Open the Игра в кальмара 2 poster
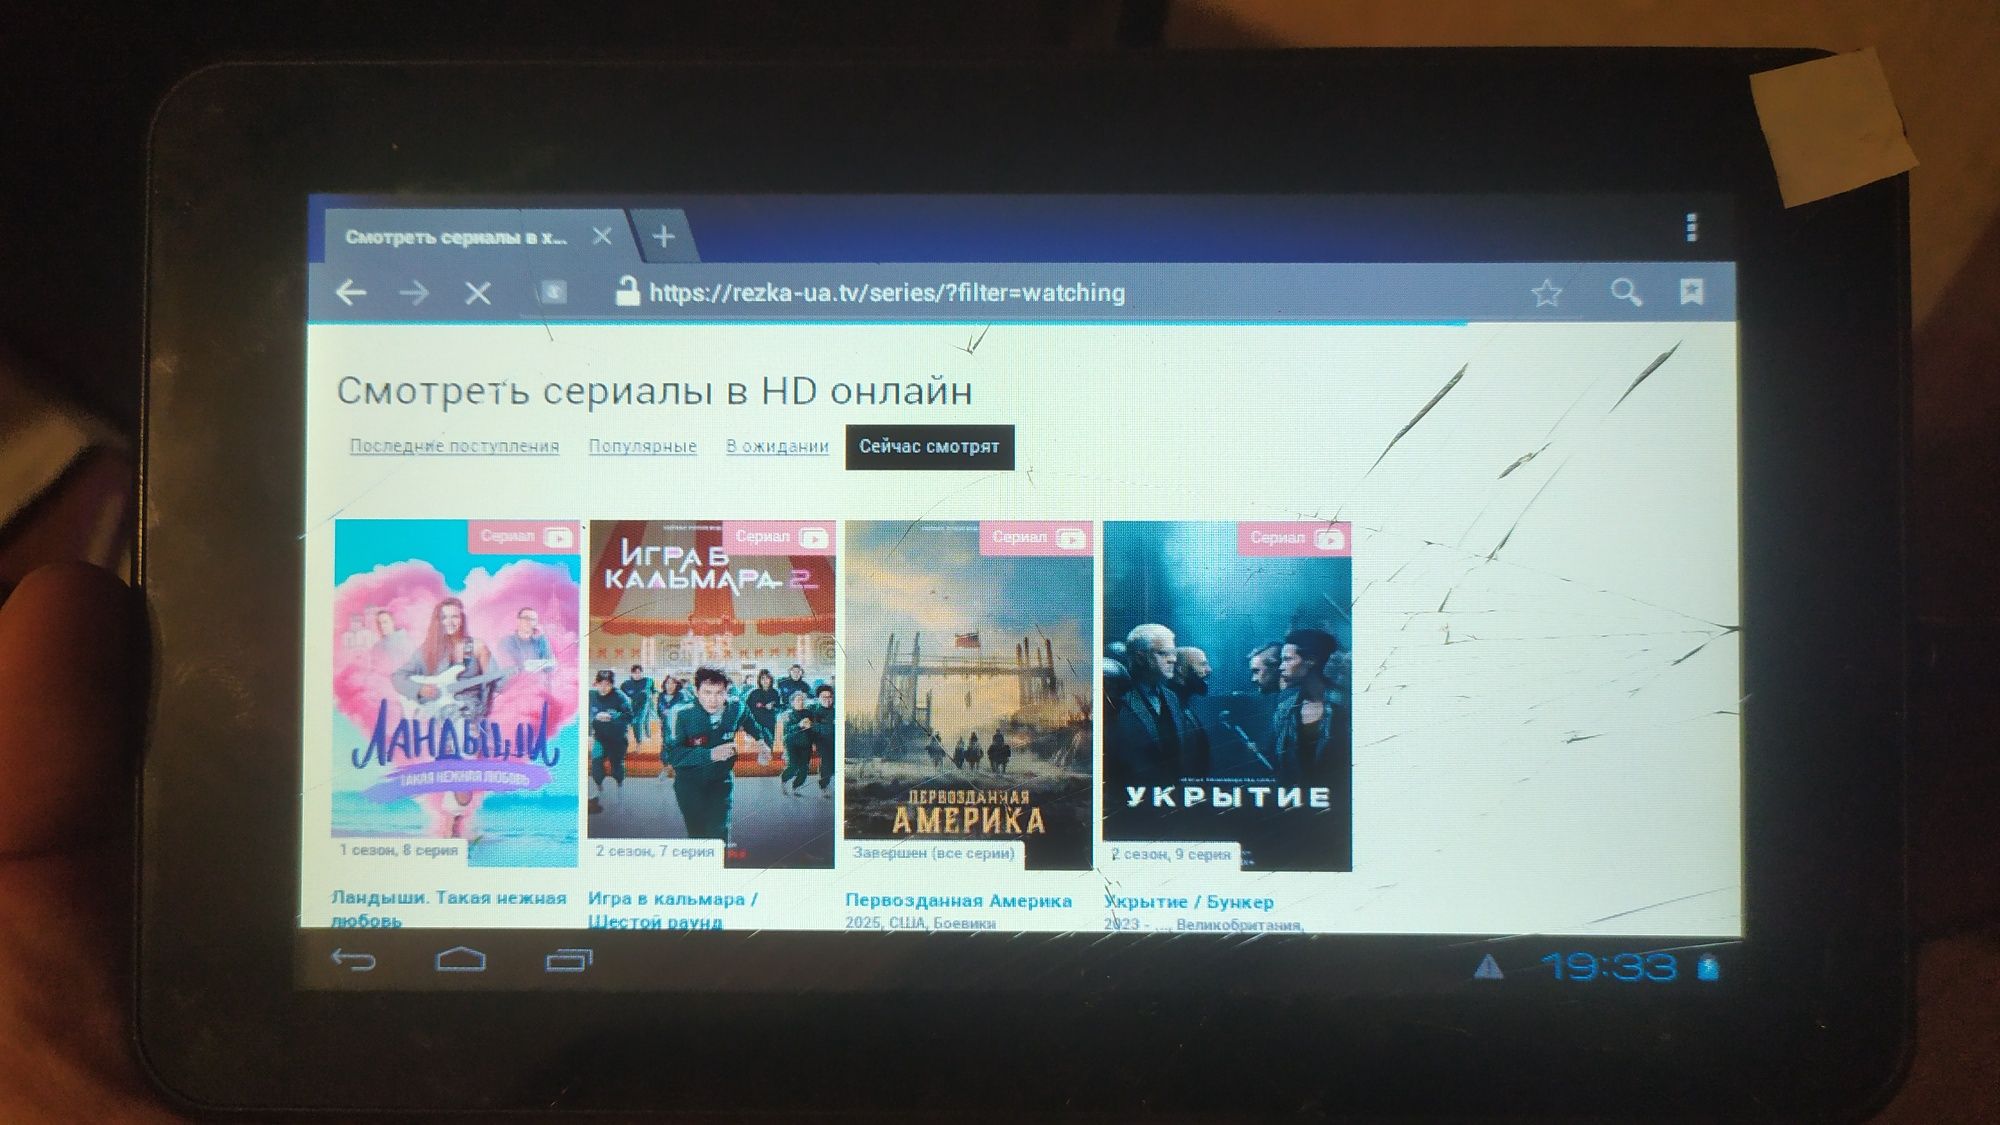This screenshot has height=1125, width=2000. click(711, 694)
